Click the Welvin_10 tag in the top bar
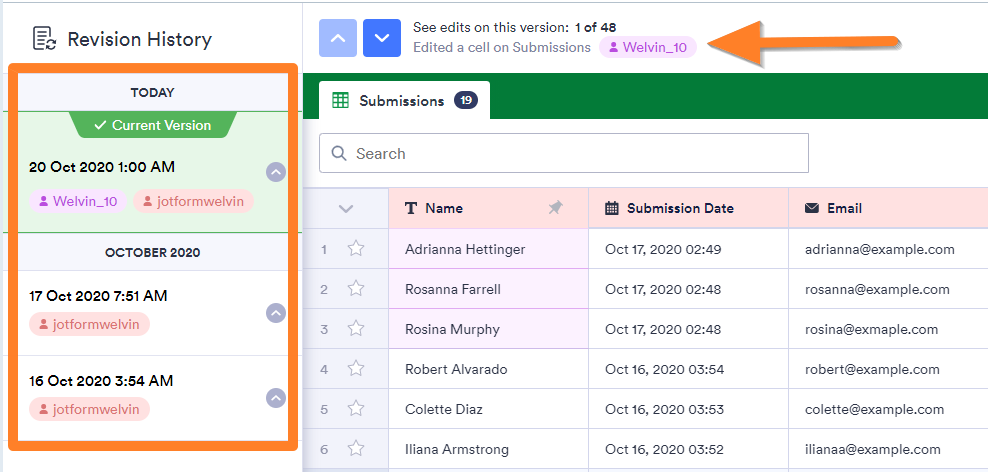Viewport: 988px width, 472px height. [x=647, y=47]
